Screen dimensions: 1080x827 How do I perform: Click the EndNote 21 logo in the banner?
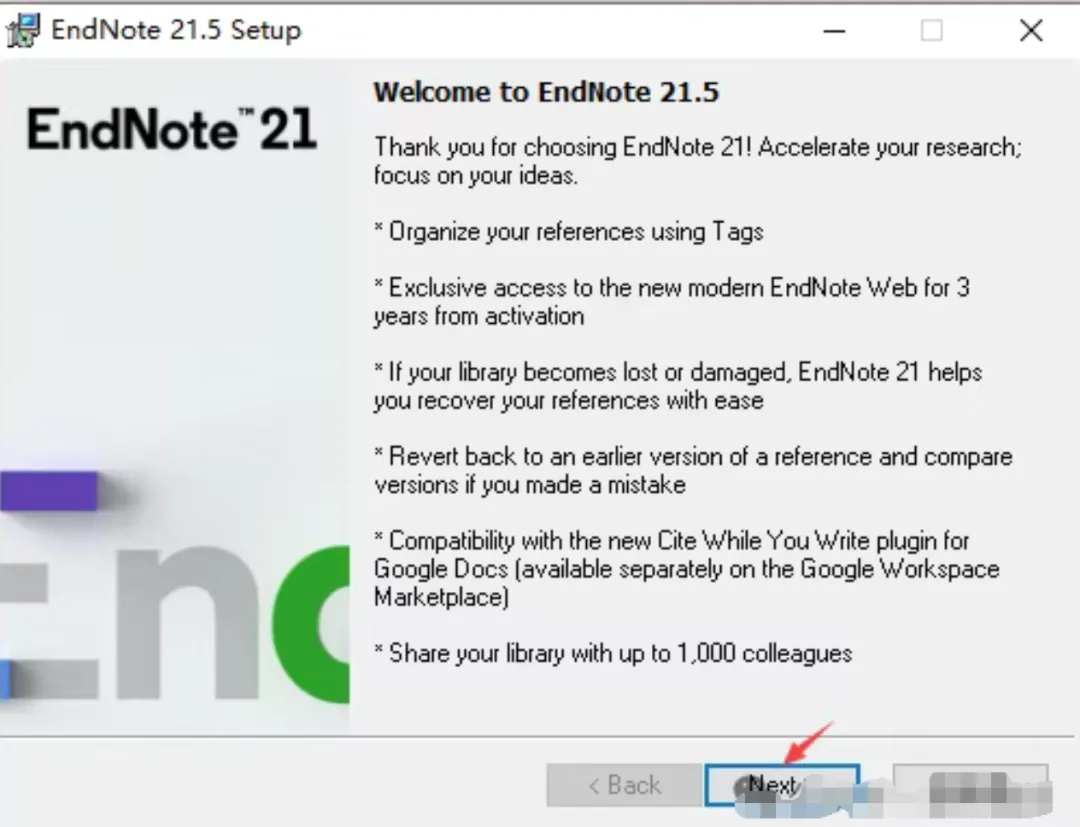point(172,129)
